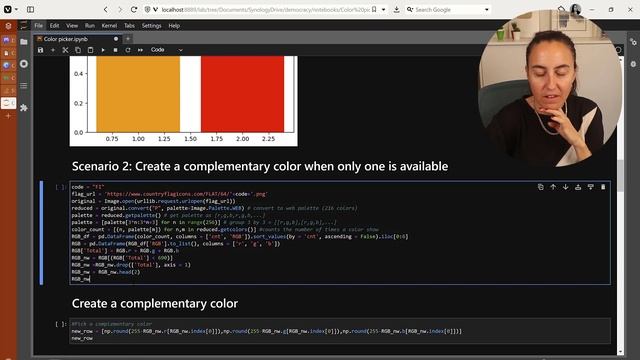Open the property inspector gears icon
The image size is (640, 360).
coord(633,42)
